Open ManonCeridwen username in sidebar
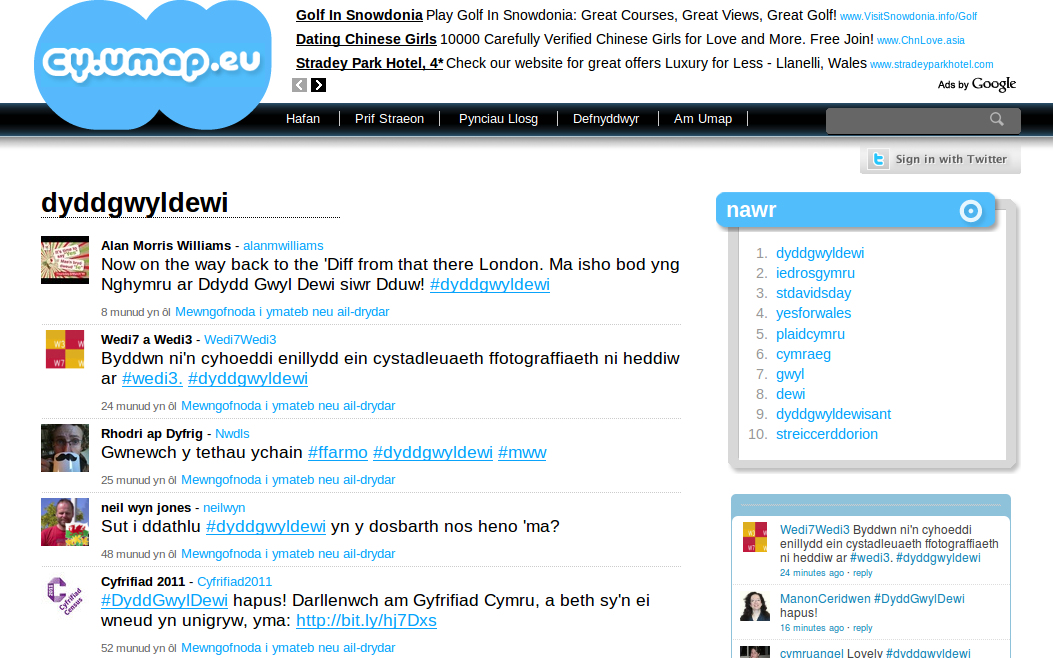Image resolution: width=1053 pixels, height=658 pixels. (825, 599)
